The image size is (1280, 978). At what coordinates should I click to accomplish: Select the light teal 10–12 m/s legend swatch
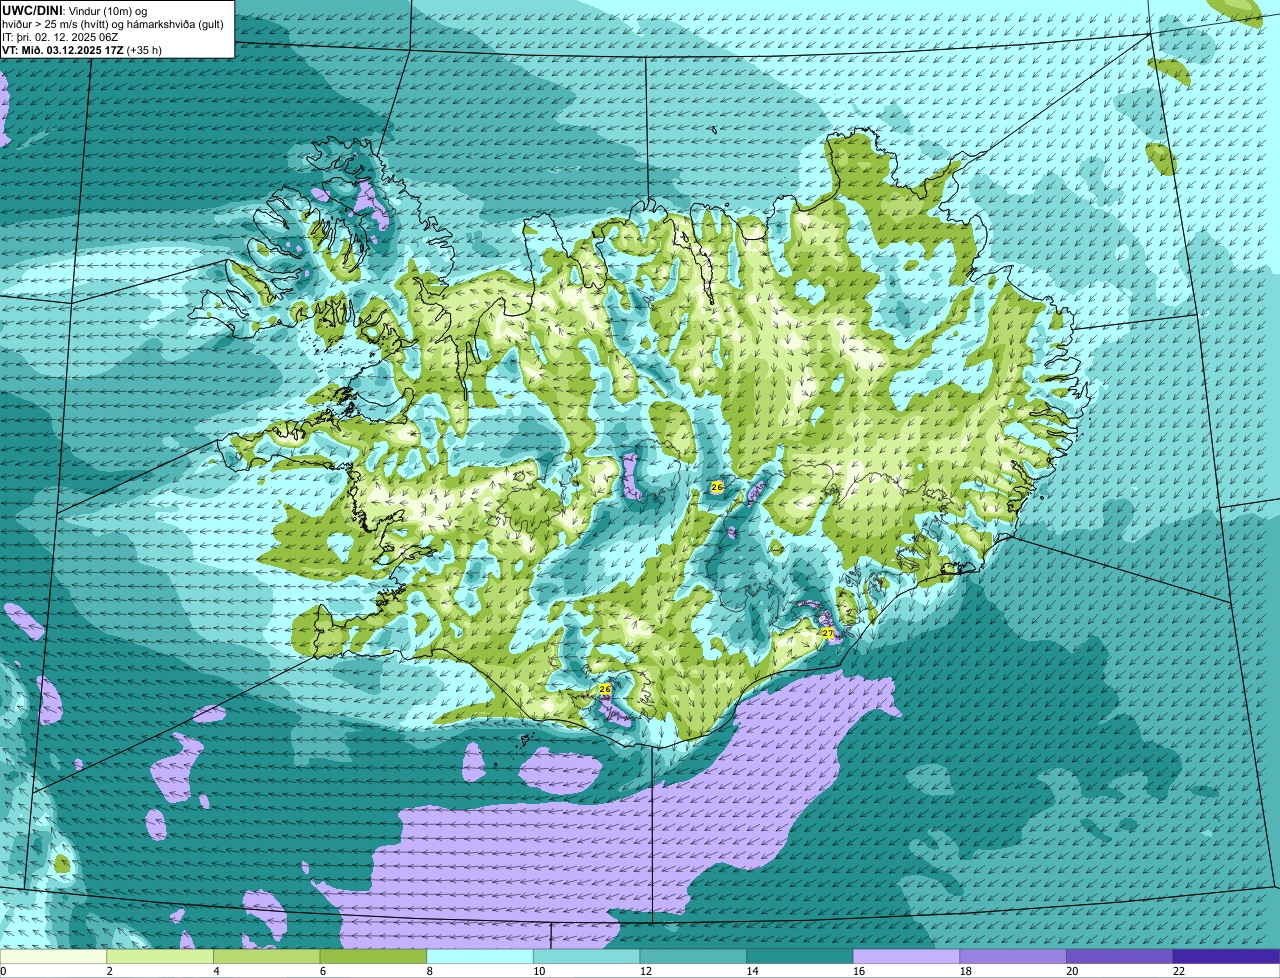pyautogui.click(x=586, y=957)
